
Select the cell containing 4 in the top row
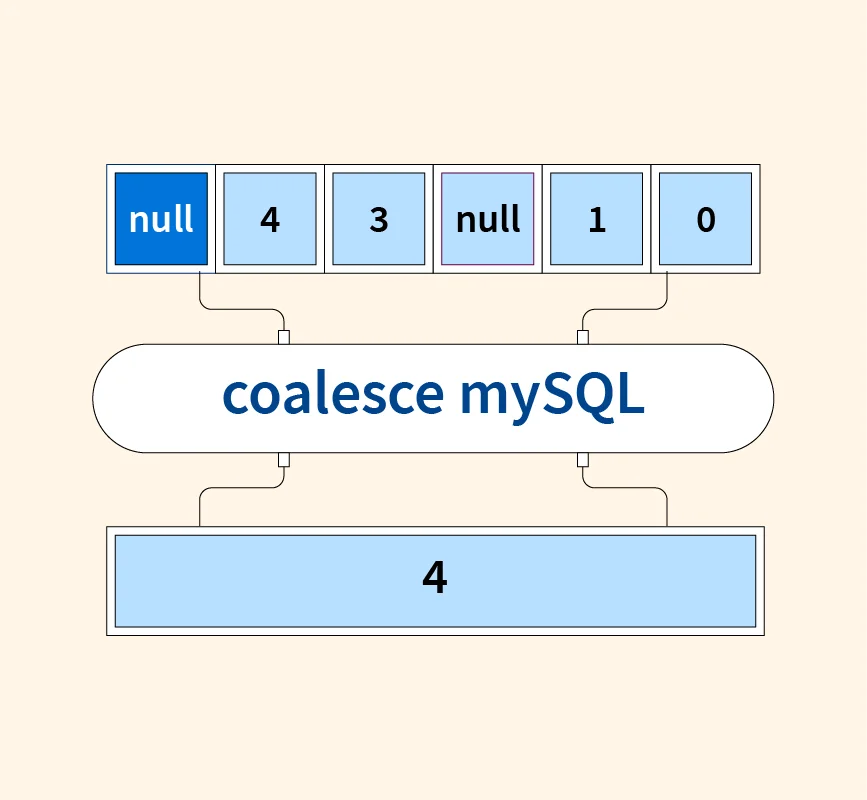click(x=270, y=219)
